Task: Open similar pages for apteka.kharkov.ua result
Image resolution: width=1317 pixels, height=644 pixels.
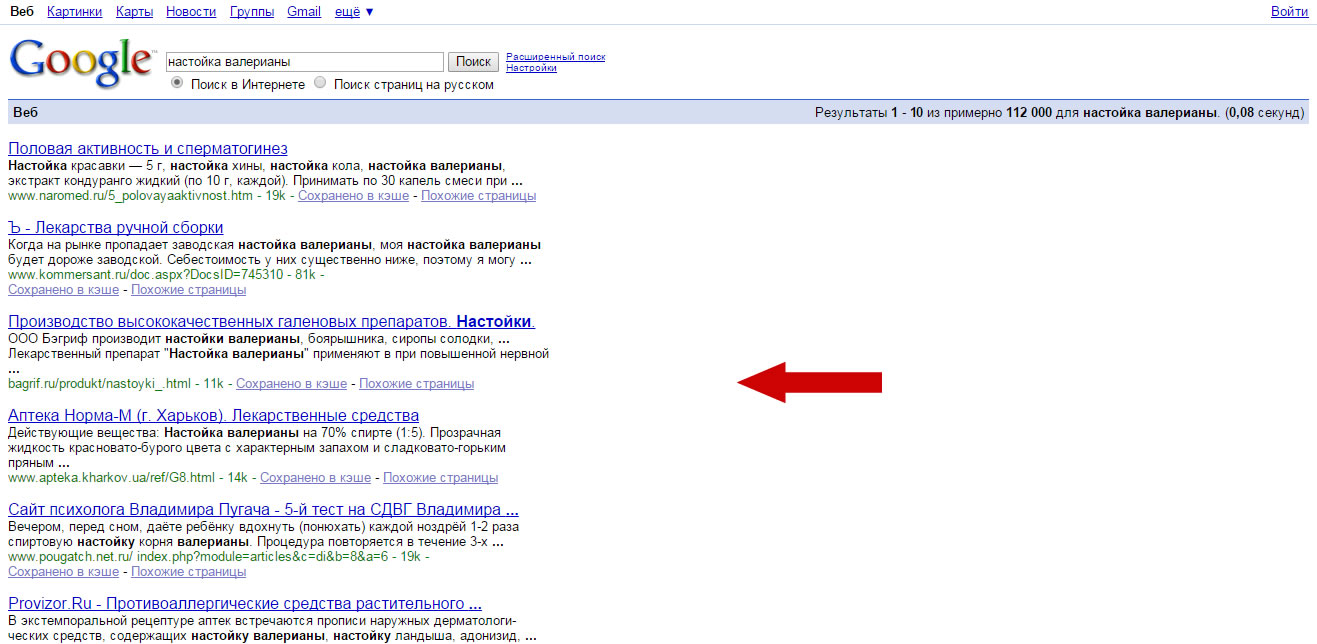Action: coord(441,478)
